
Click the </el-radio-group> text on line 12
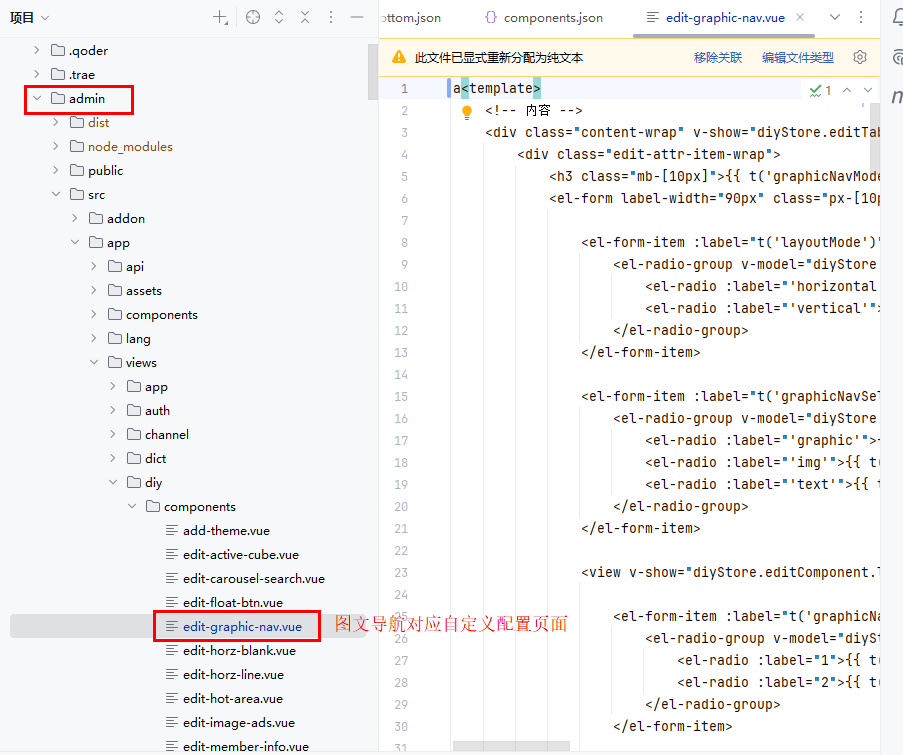tap(681, 331)
